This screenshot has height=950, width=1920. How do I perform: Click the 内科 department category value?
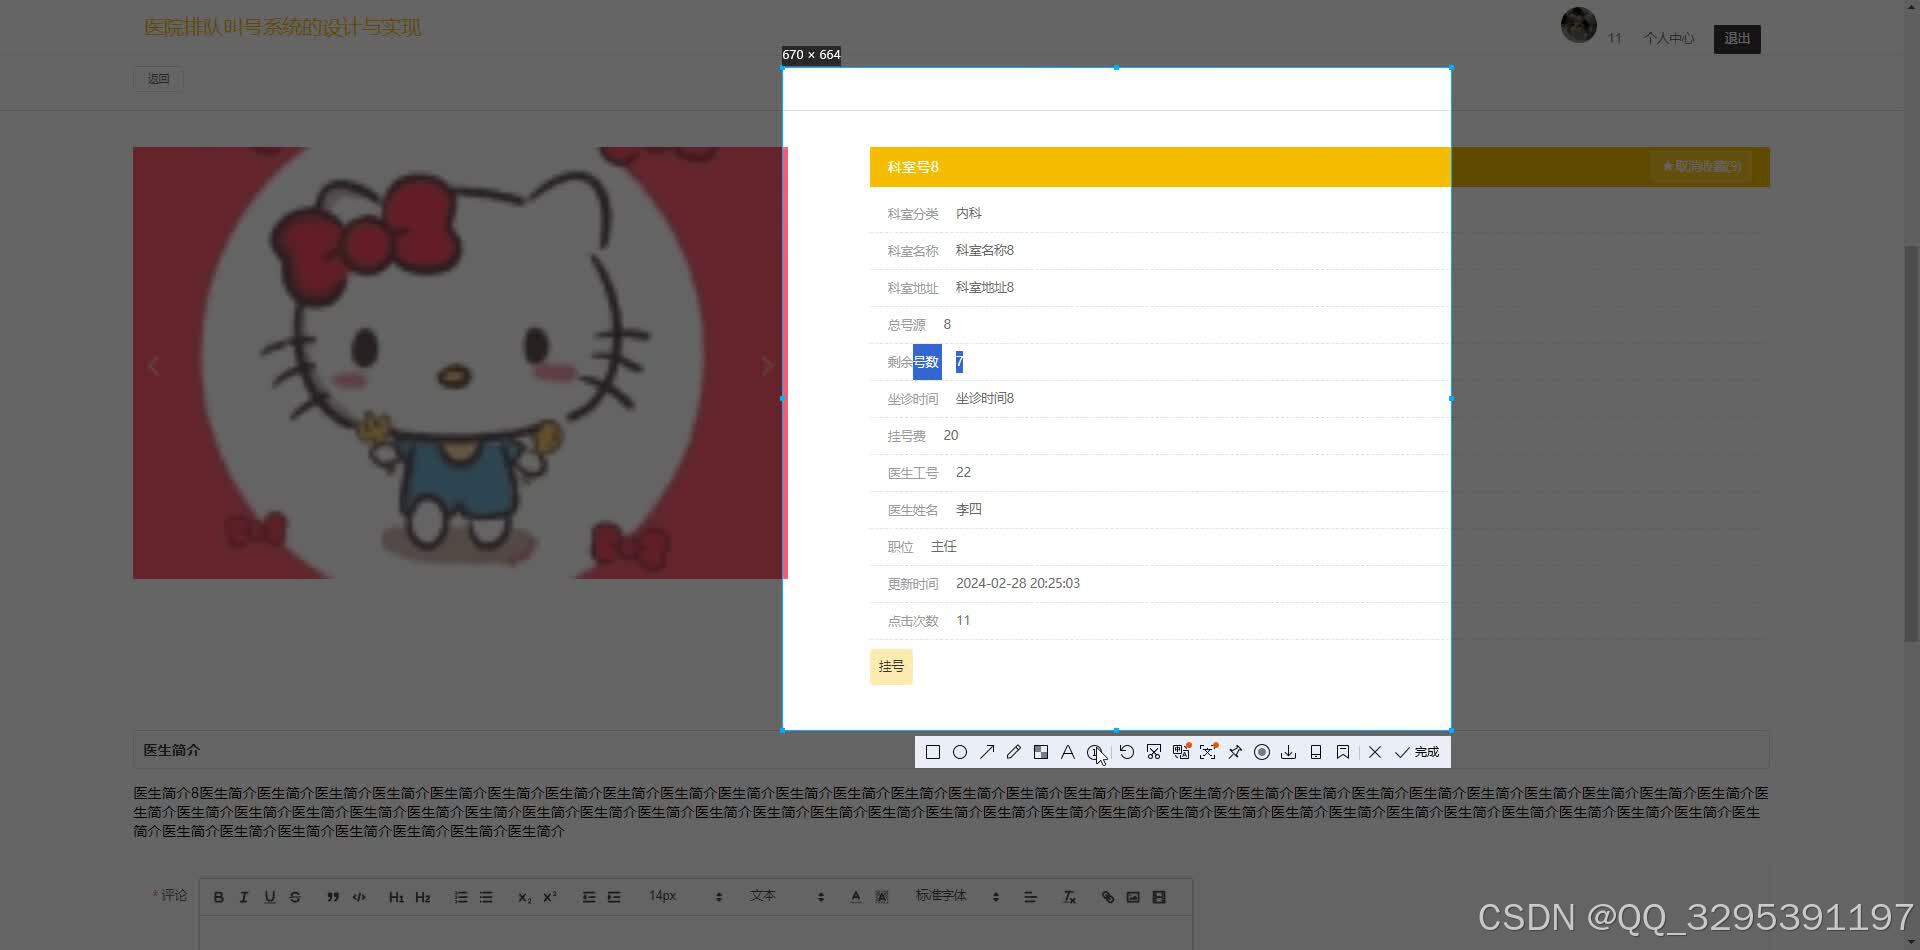click(969, 214)
